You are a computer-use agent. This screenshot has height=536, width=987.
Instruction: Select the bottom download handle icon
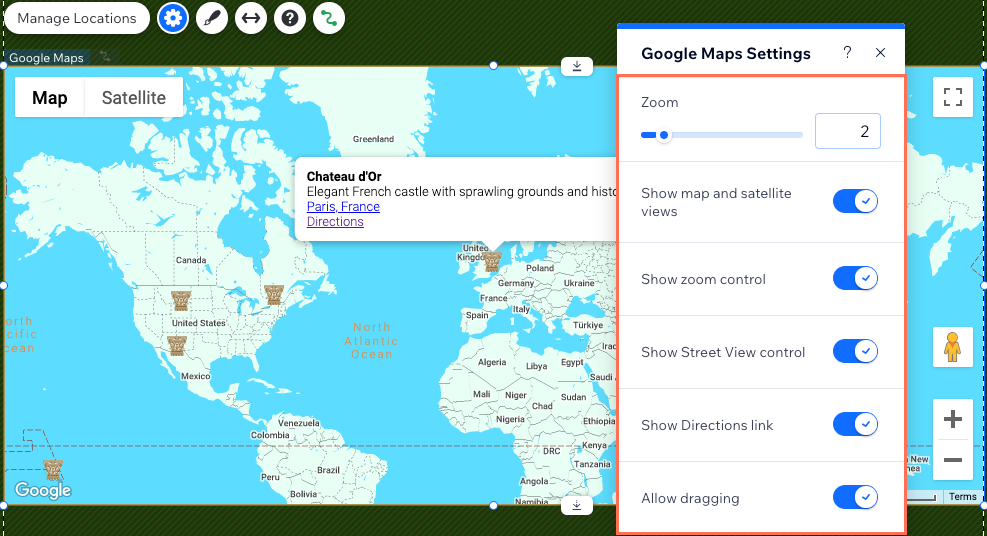tap(577, 505)
